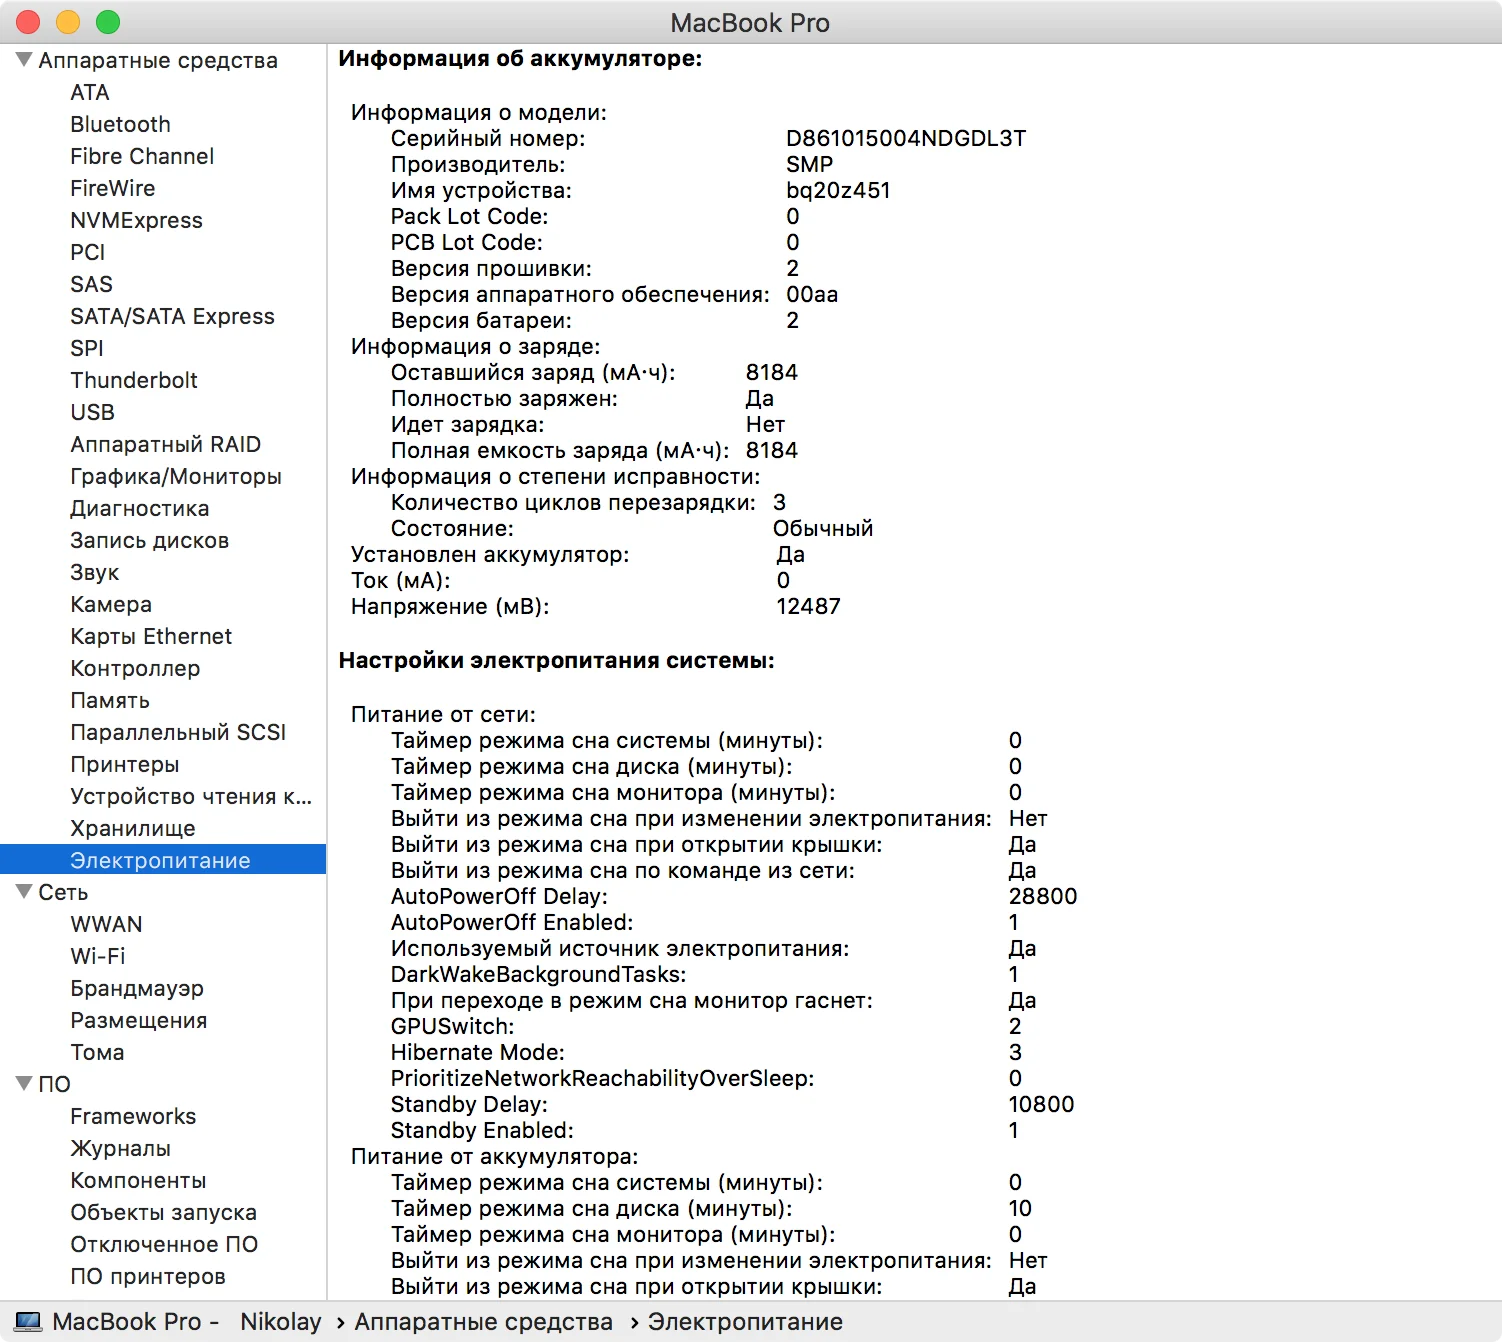Open Диагностика sidebar entry

pos(140,508)
